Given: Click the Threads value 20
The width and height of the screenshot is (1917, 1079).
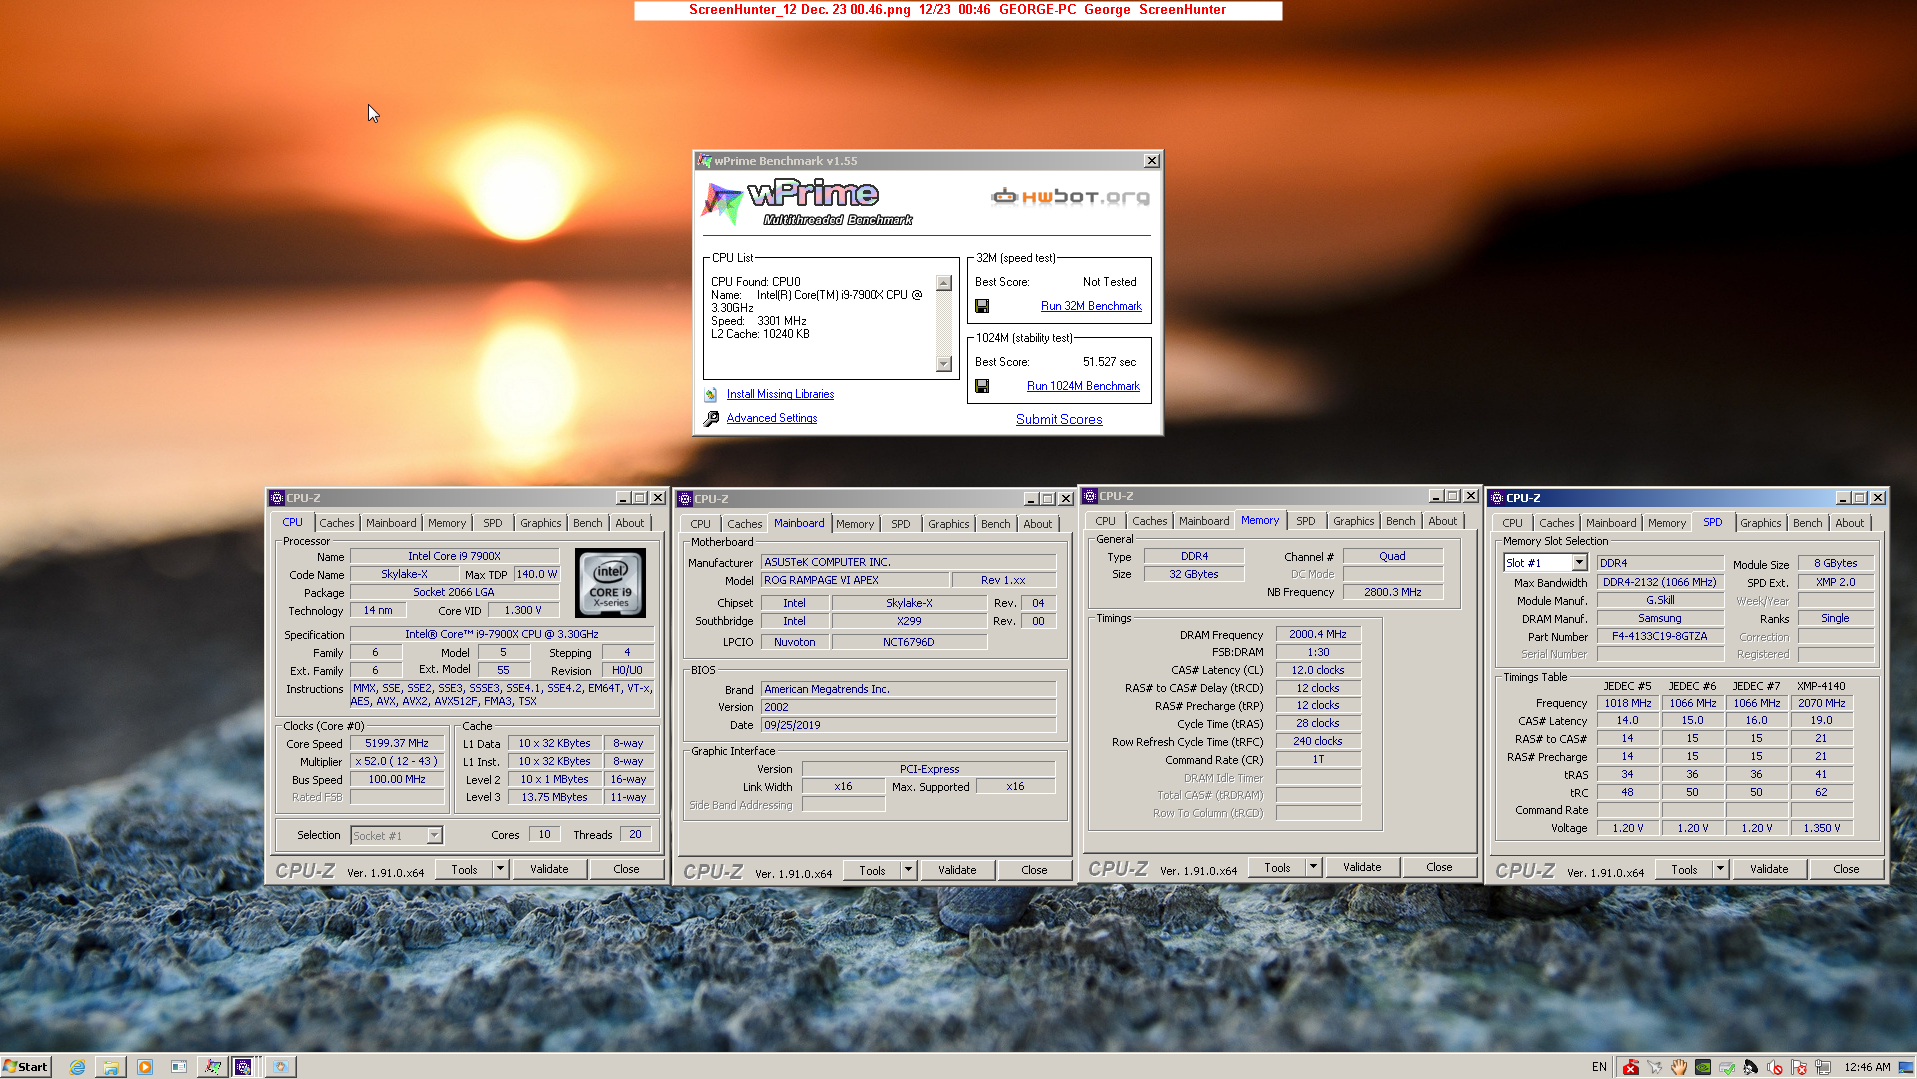Looking at the screenshot, I should [x=635, y=834].
